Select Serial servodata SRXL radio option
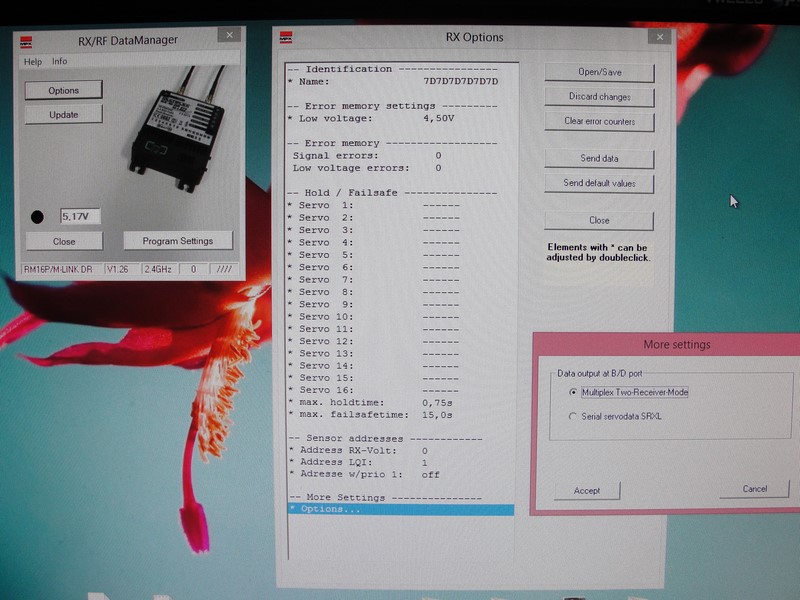 pos(572,416)
